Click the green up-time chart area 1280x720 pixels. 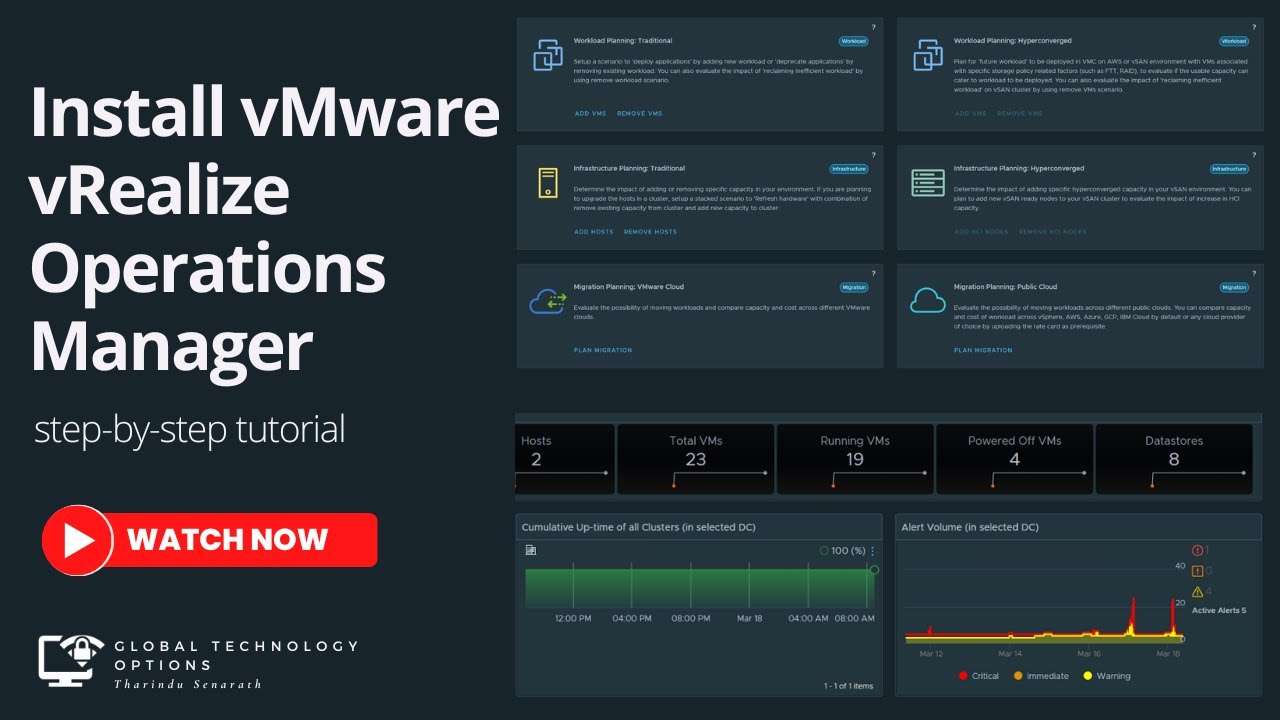(x=700, y=588)
